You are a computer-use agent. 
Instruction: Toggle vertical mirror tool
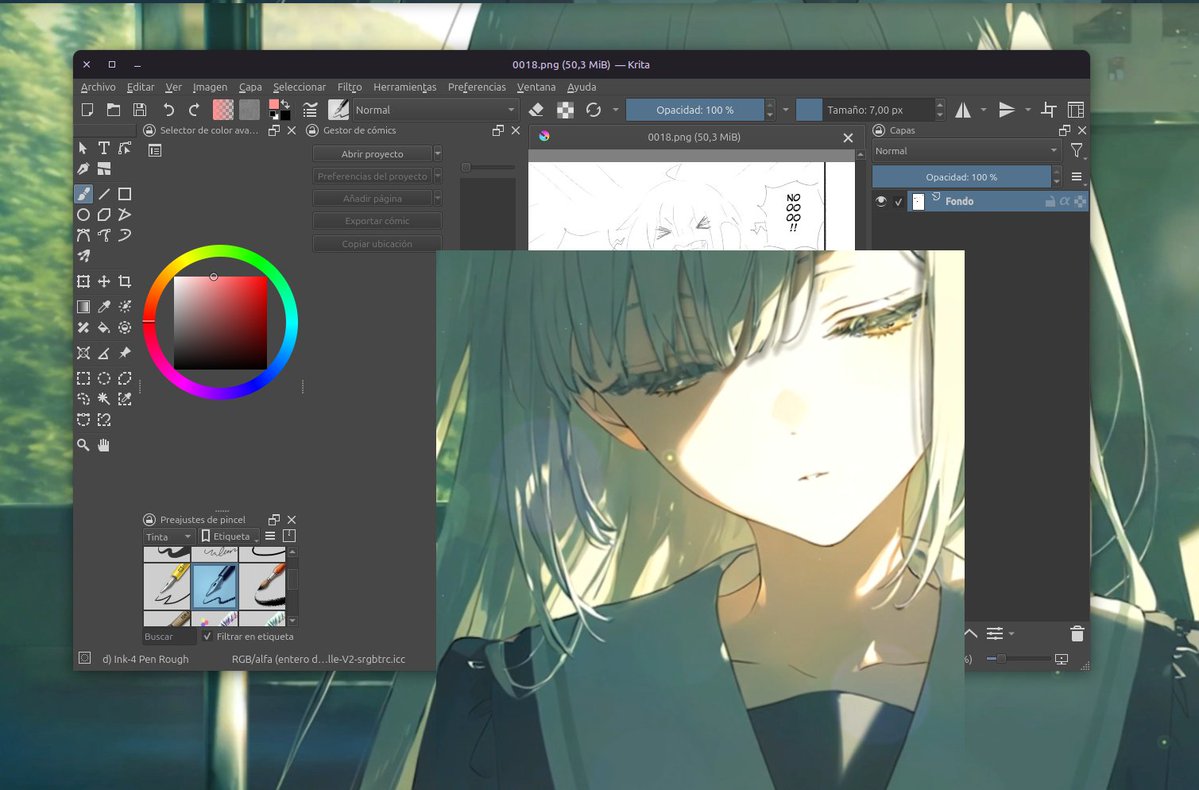click(x=1007, y=110)
